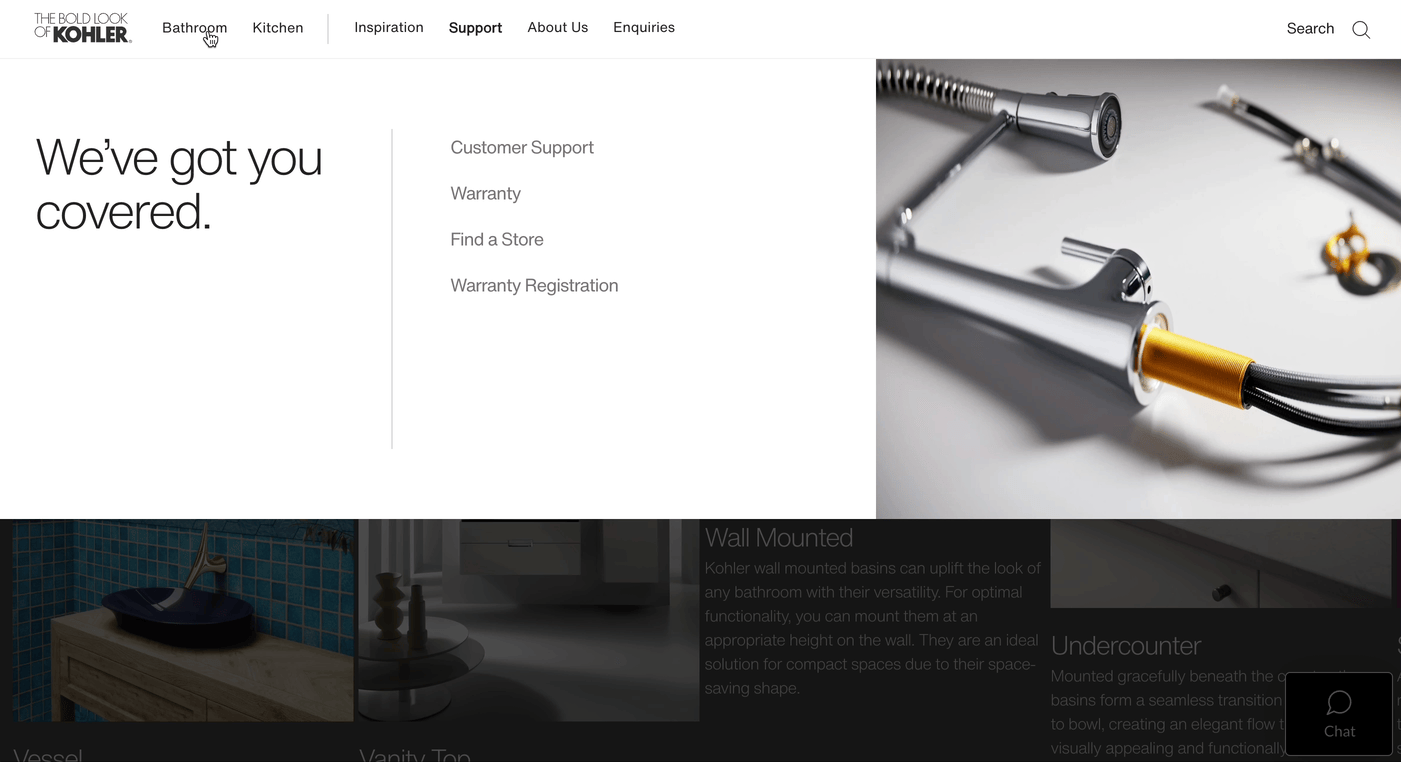Click the Search text label
The height and width of the screenshot is (762, 1401).
1310,29
